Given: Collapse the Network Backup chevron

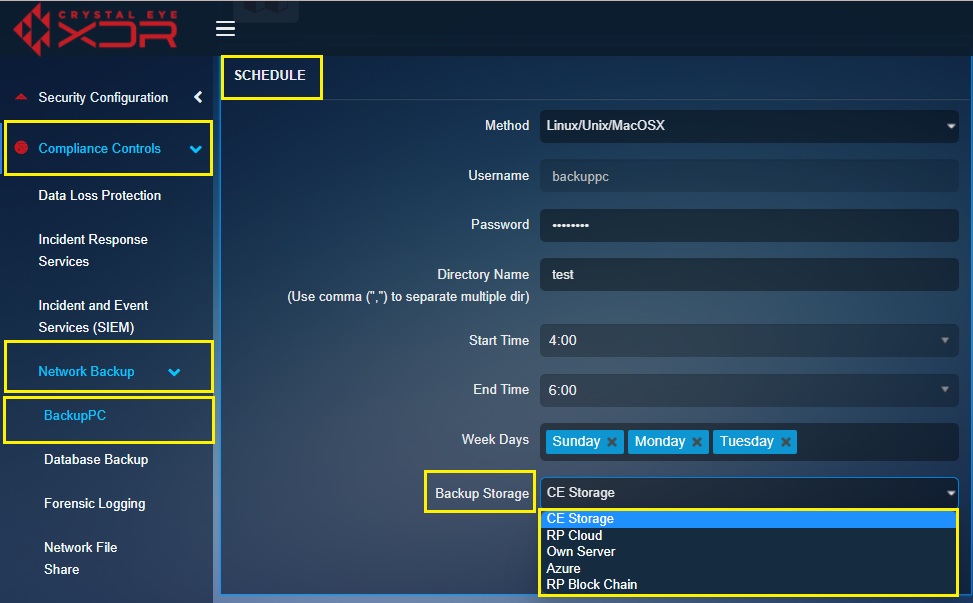Looking at the screenshot, I should pos(174,372).
